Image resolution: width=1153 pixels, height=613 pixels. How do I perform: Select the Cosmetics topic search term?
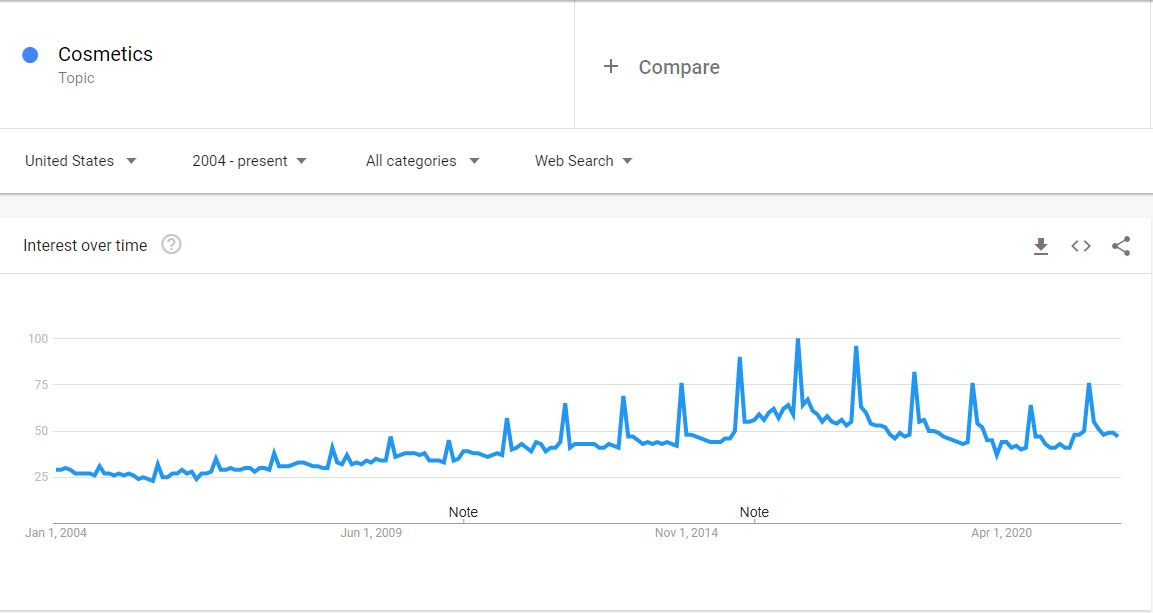click(x=105, y=54)
